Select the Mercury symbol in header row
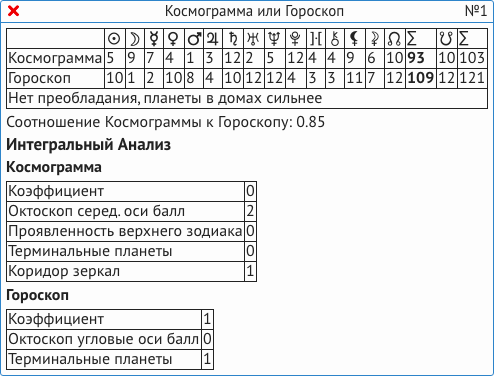Screen dimensions: 494x376 point(154,39)
